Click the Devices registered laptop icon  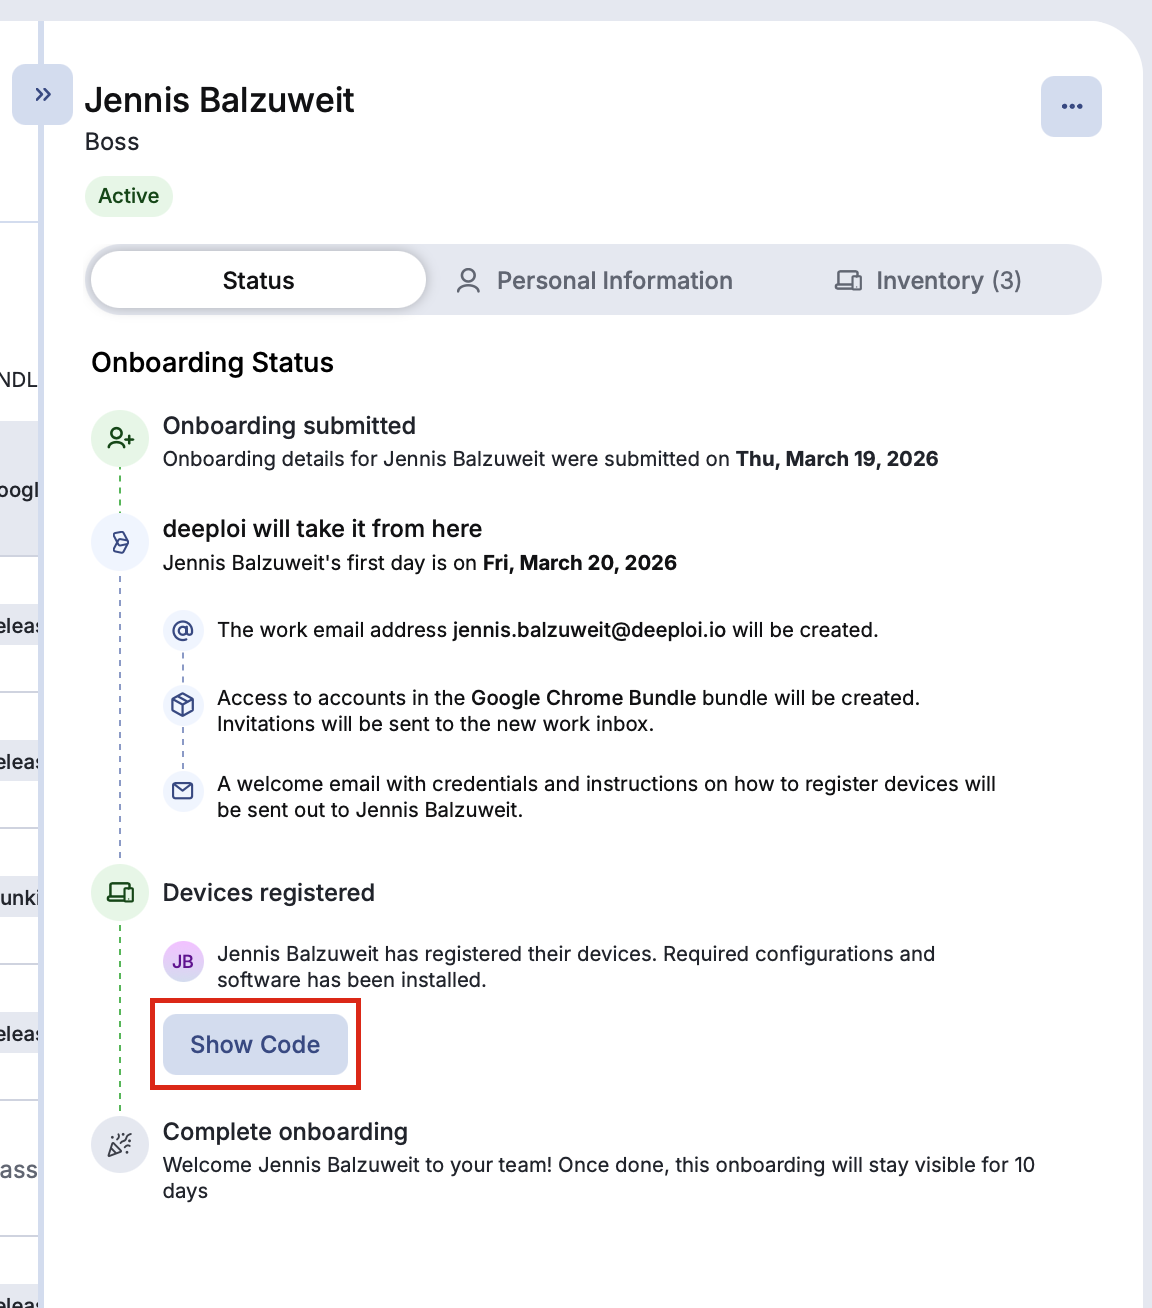(120, 892)
